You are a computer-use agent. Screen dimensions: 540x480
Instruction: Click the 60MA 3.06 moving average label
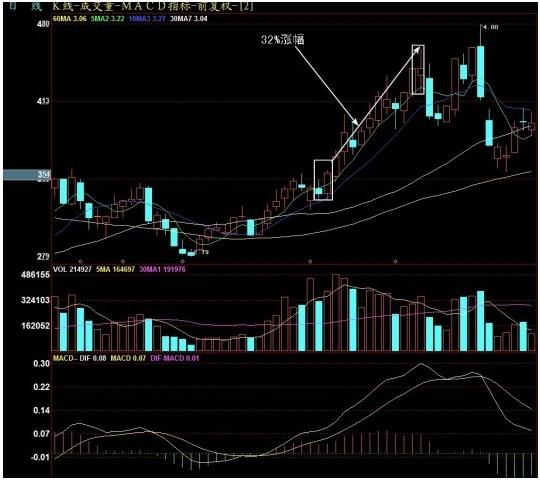tap(69, 19)
